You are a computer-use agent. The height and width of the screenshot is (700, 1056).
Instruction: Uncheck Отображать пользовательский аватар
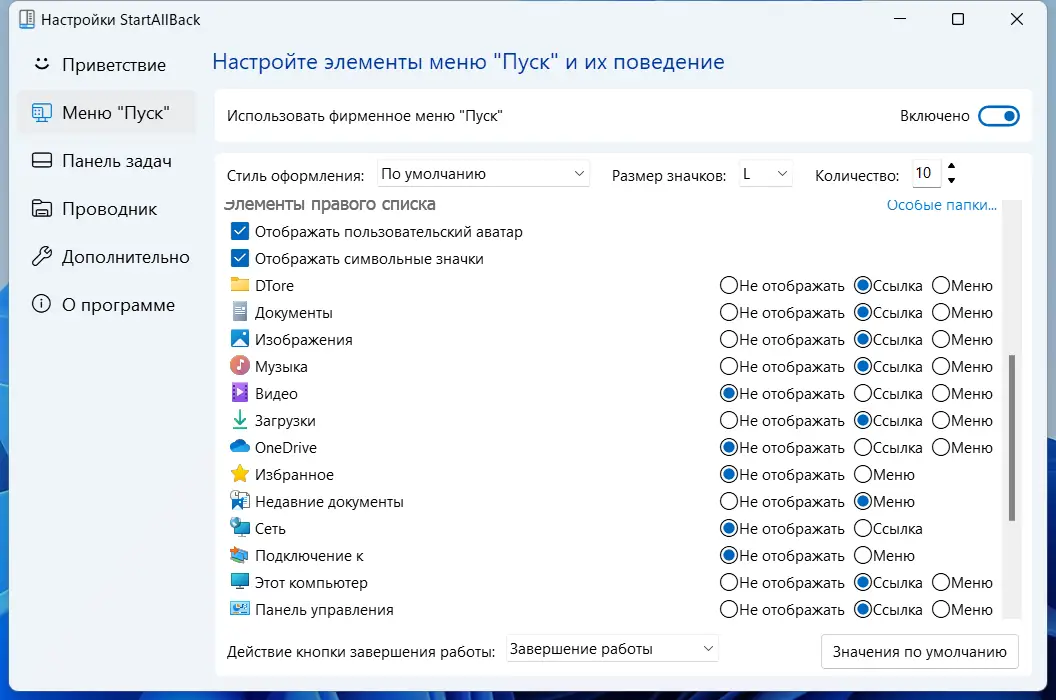point(240,232)
